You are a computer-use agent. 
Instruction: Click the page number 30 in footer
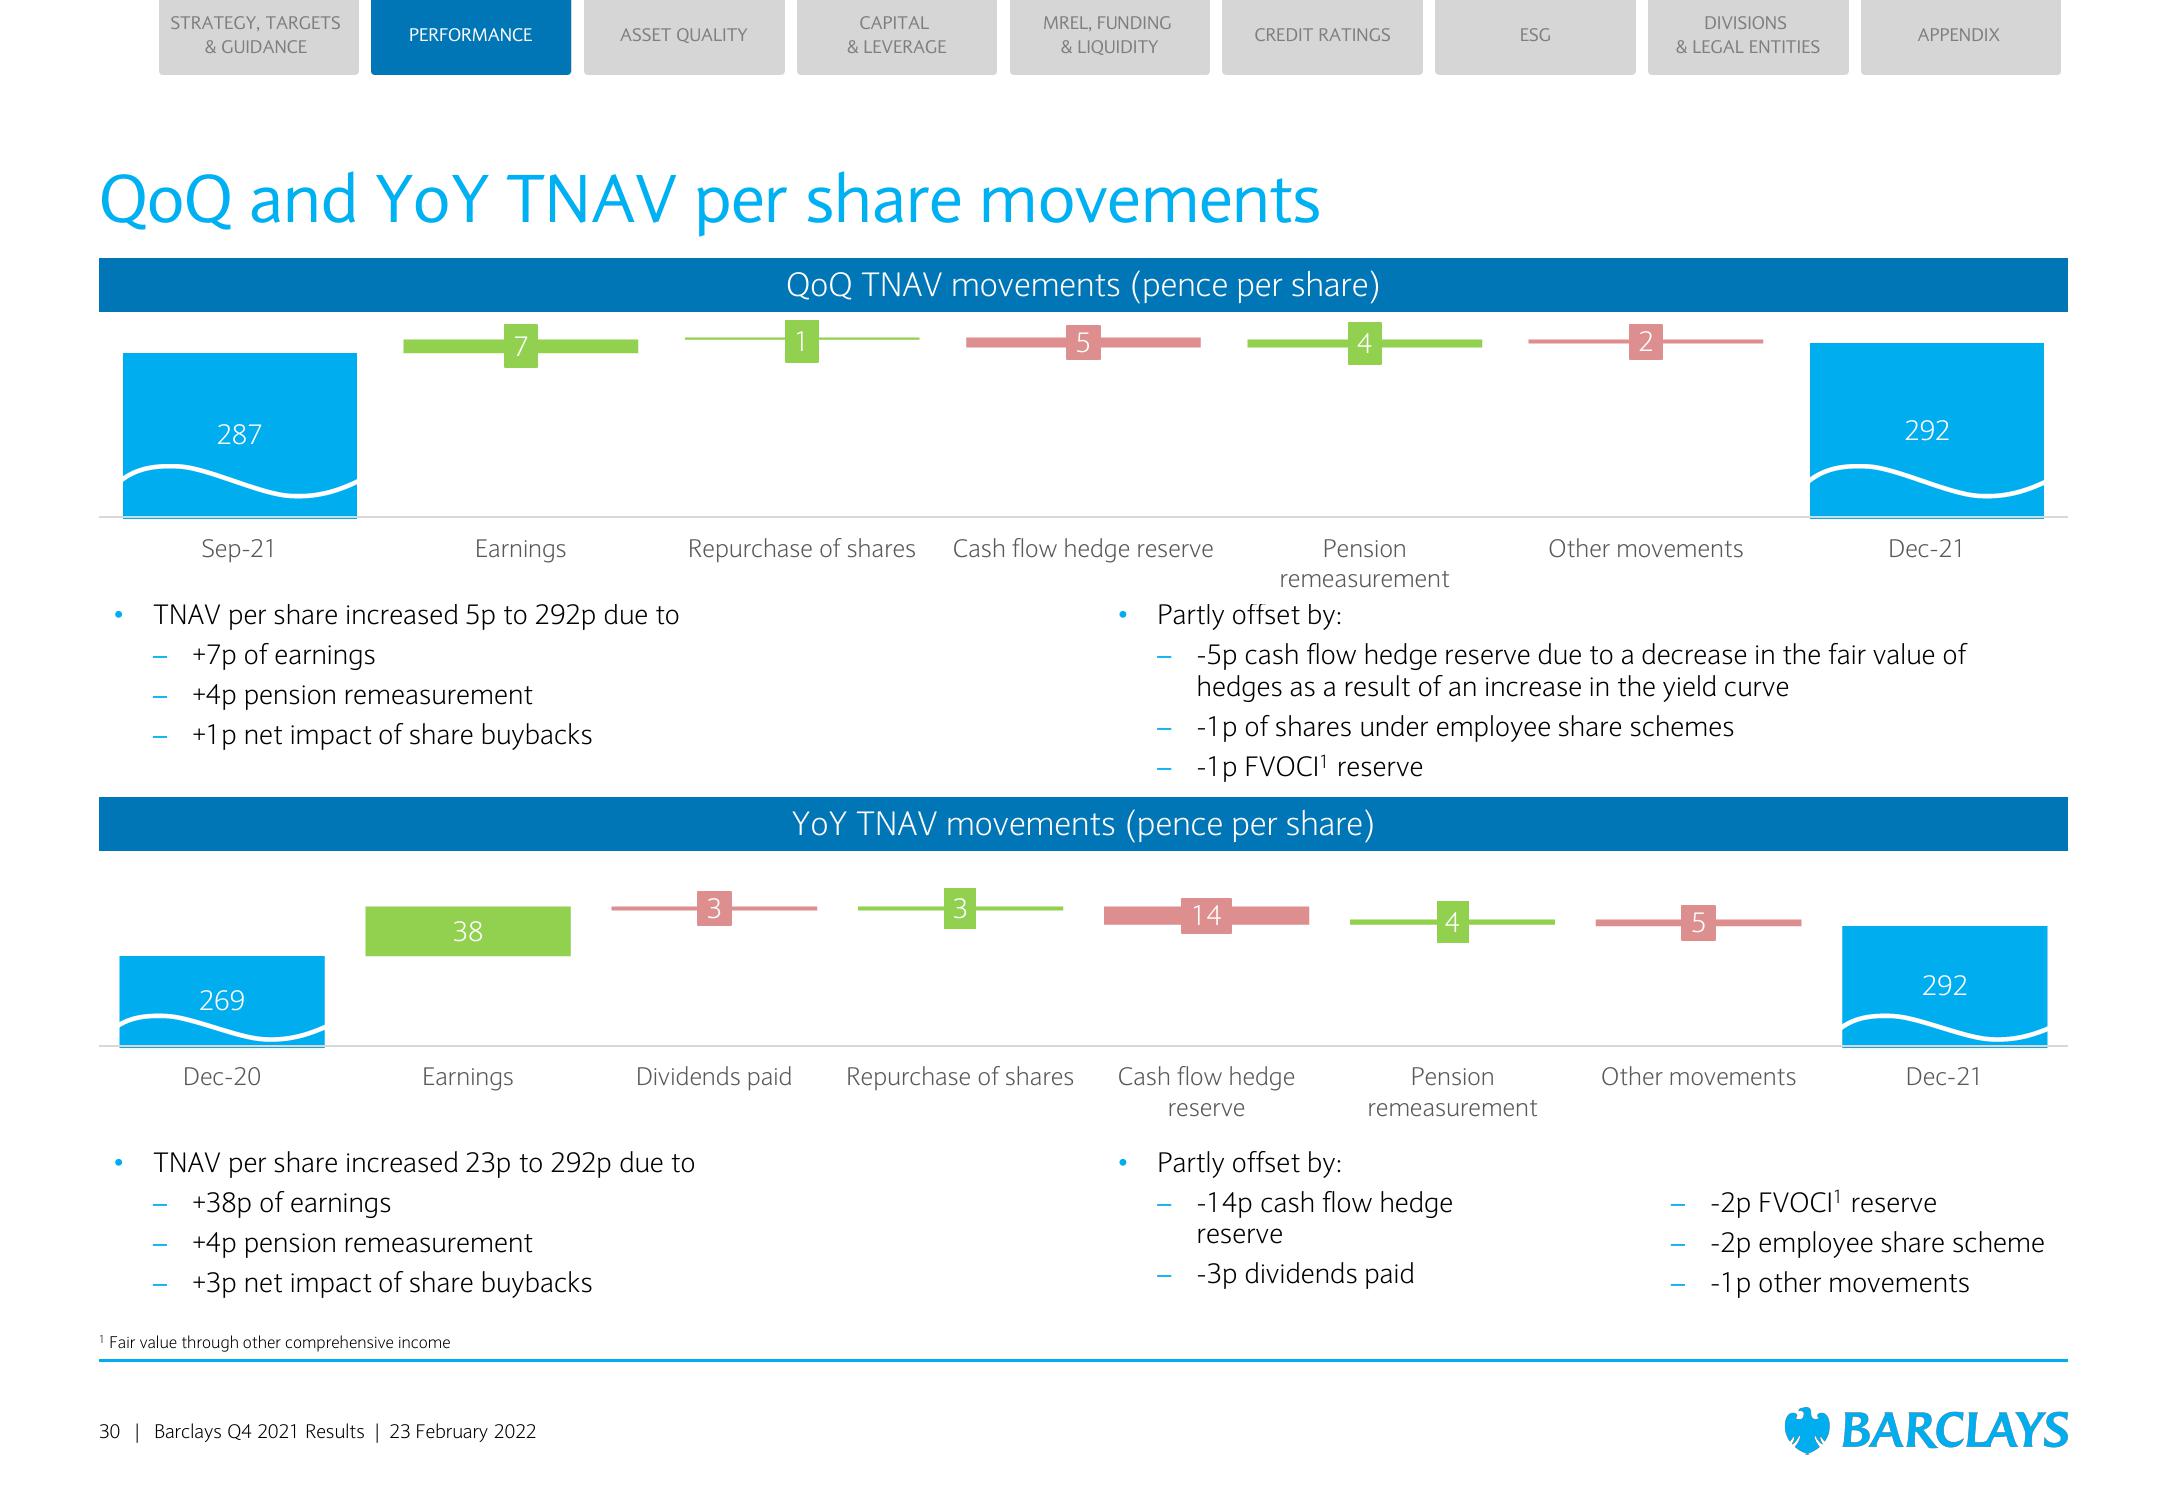click(109, 1431)
